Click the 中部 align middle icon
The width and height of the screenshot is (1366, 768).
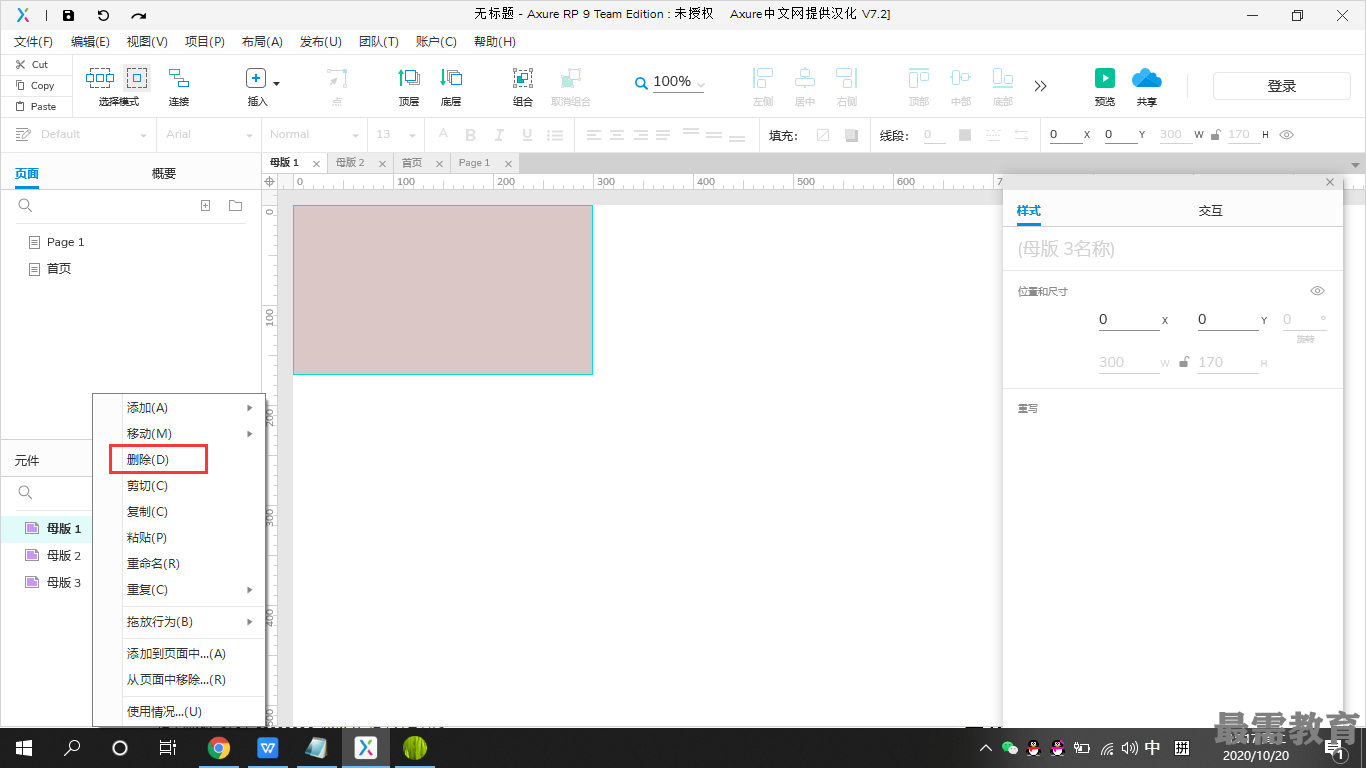961,78
